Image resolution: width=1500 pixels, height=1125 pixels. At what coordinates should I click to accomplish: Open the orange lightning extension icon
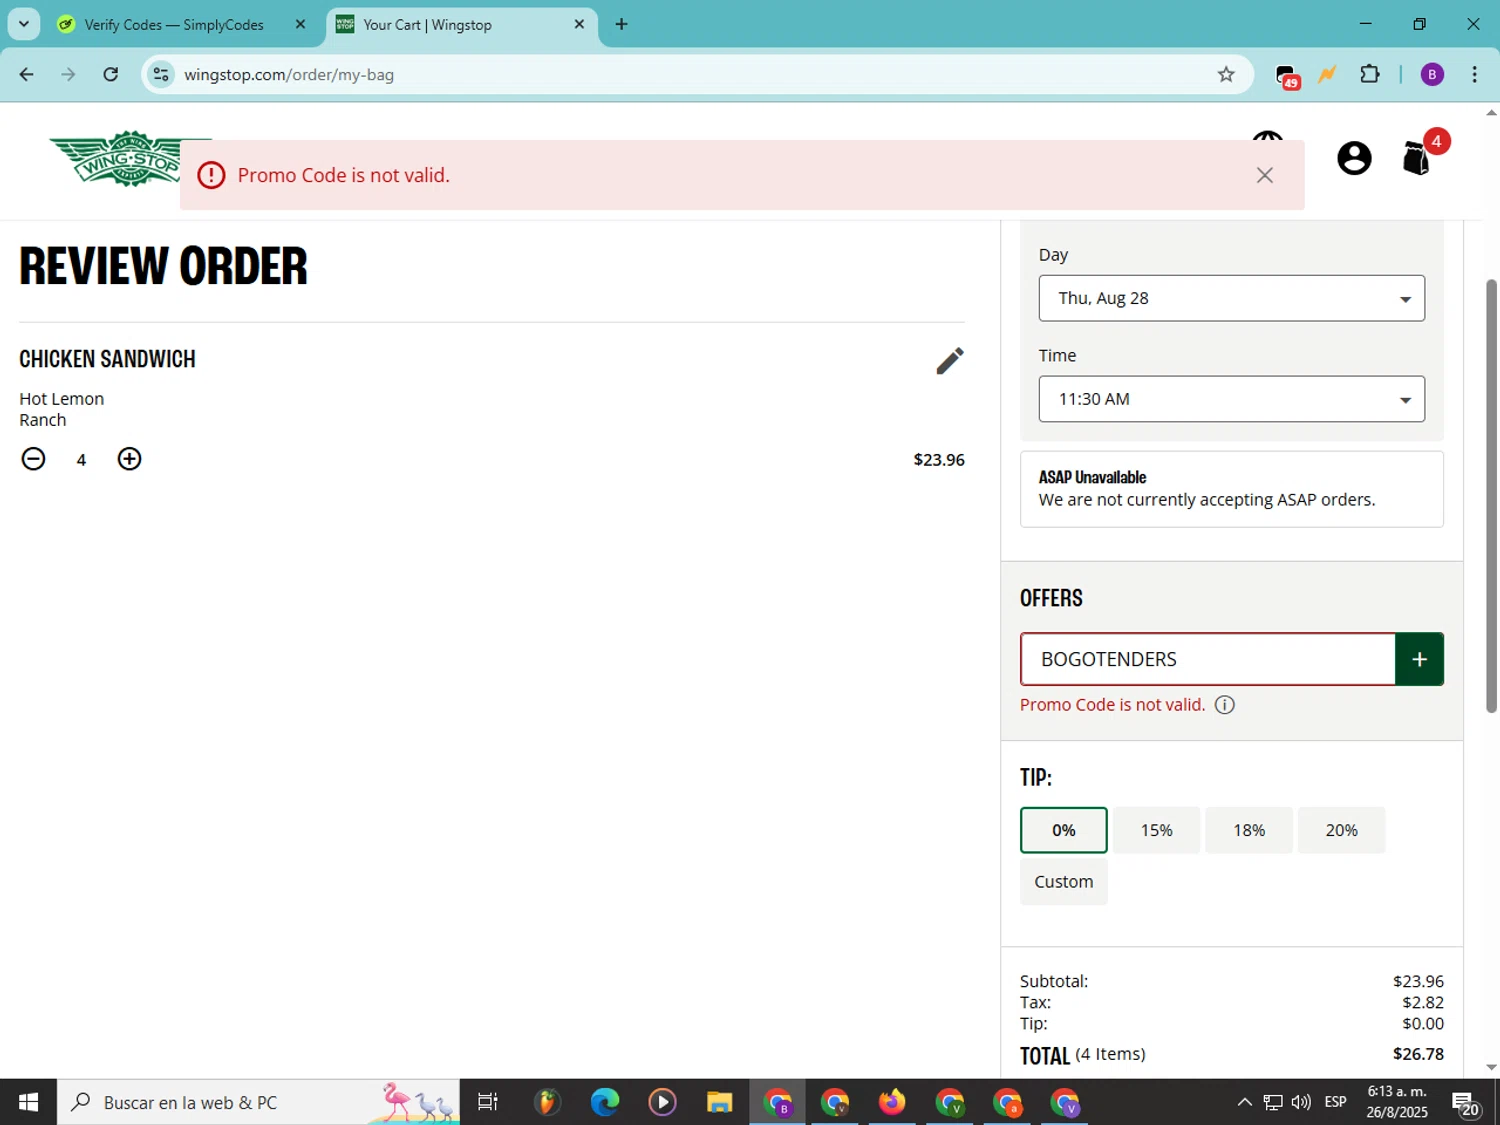[x=1327, y=74]
